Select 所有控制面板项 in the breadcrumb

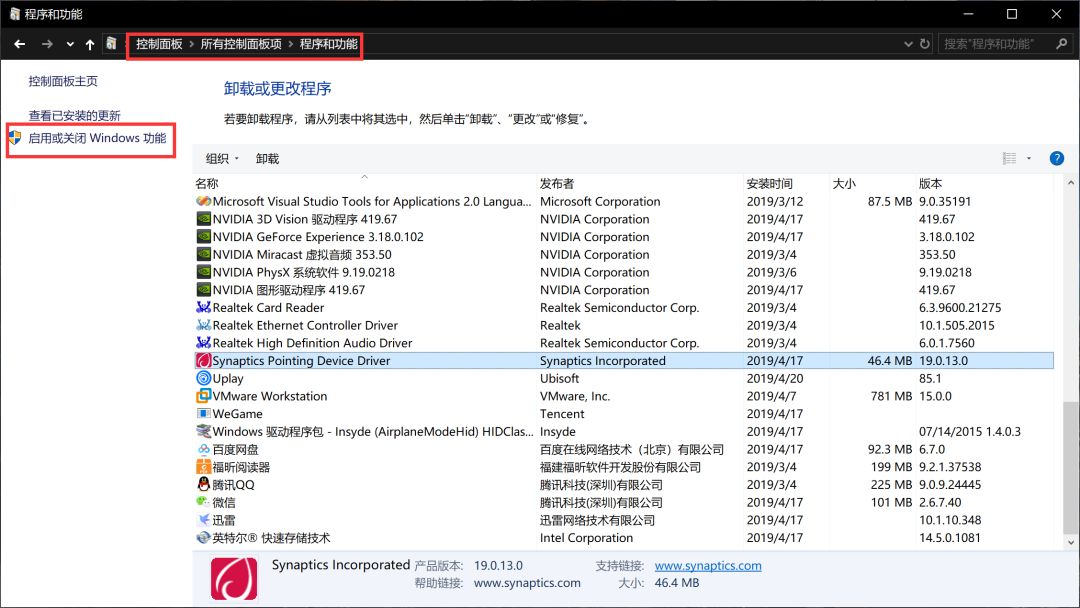coord(240,46)
